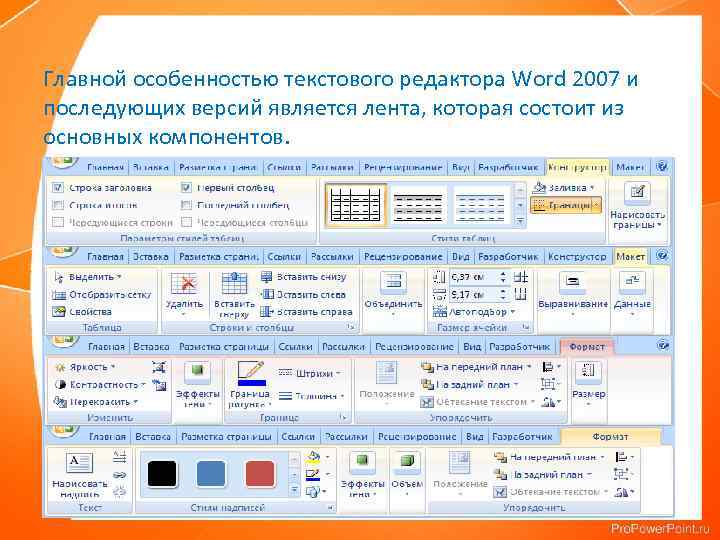This screenshot has height=540, width=720.
Task: Select the blue text box style swatch
Action: (211, 473)
